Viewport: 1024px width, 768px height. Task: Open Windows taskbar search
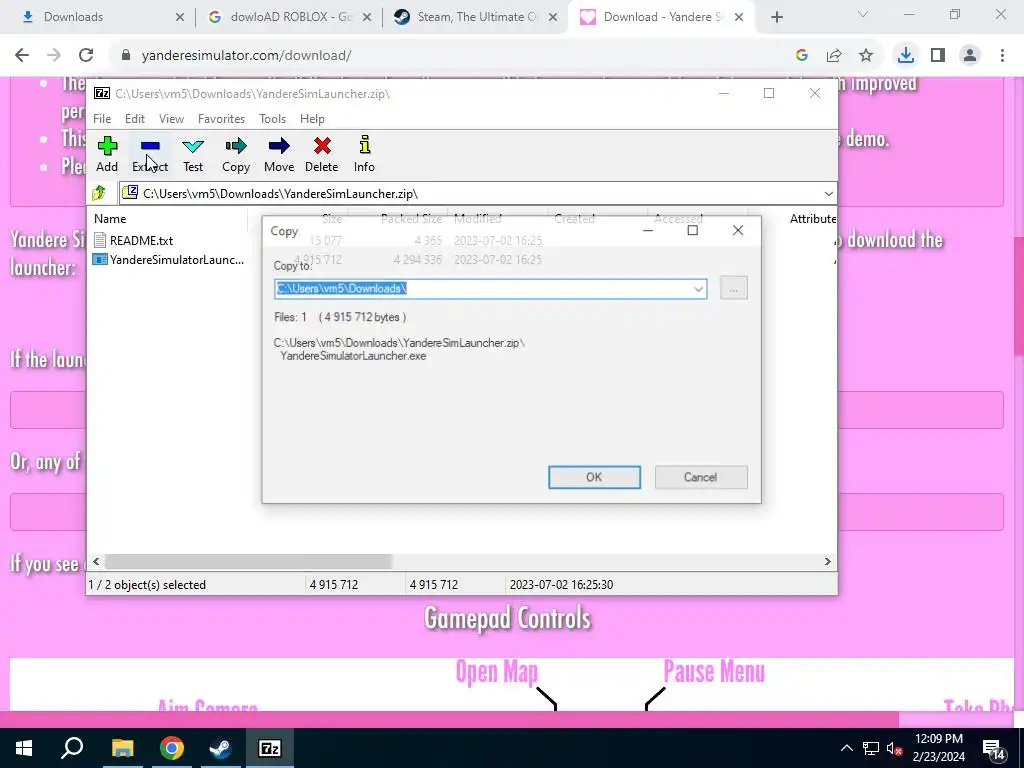click(72, 748)
